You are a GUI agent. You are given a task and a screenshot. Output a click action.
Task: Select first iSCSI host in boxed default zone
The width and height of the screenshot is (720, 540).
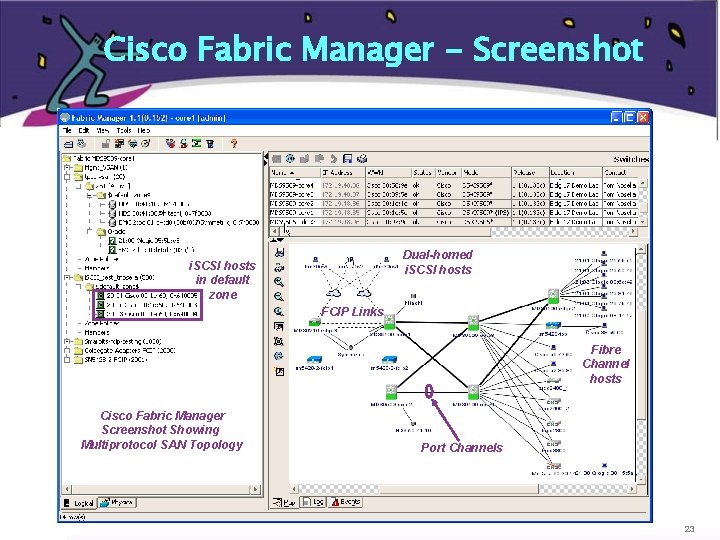point(147,296)
